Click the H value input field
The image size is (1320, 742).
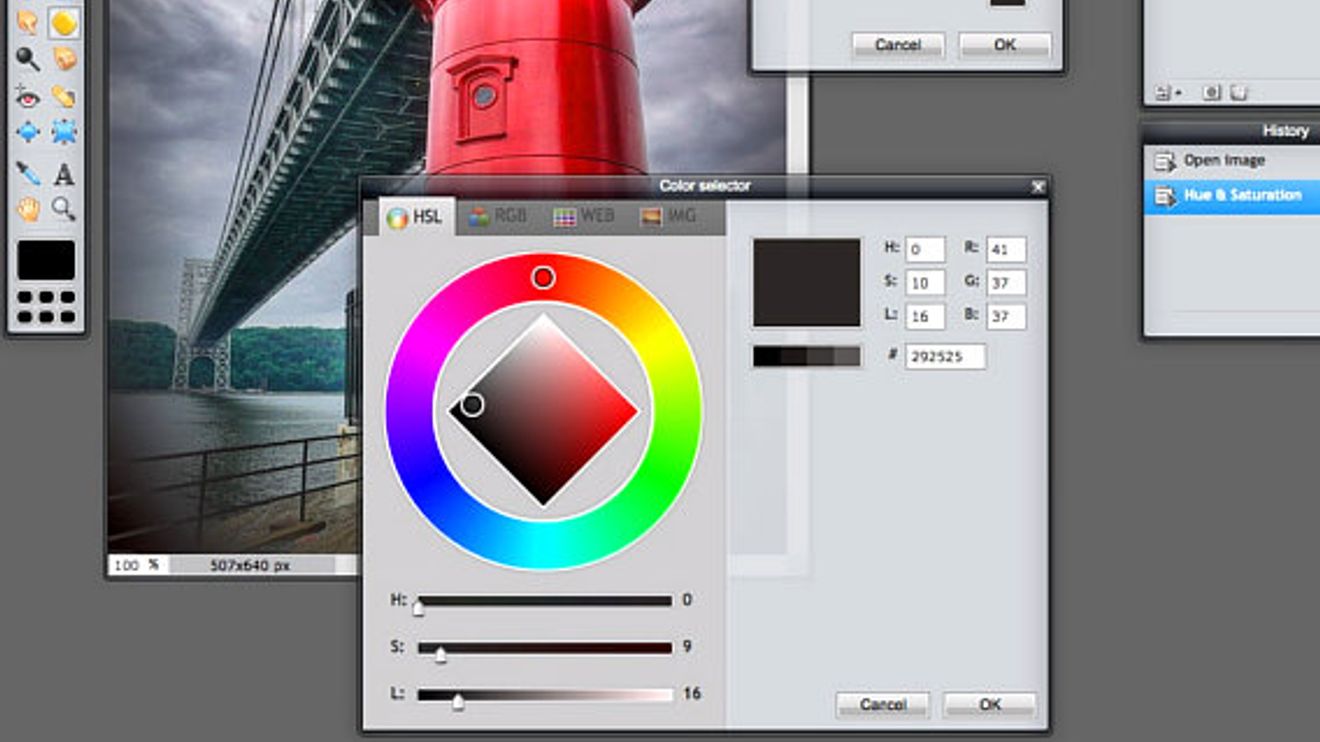(925, 249)
